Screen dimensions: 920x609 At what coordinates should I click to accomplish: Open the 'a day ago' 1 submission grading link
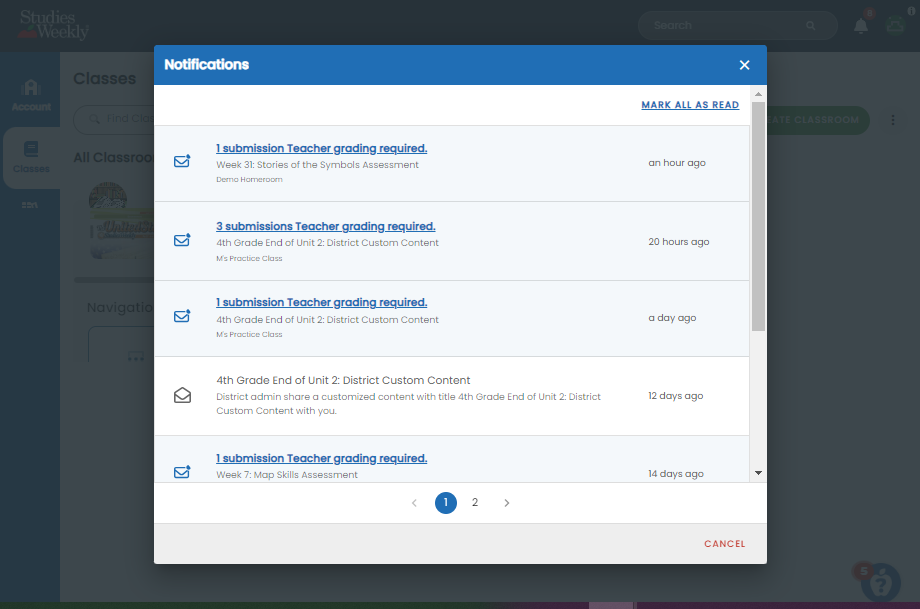click(x=322, y=303)
